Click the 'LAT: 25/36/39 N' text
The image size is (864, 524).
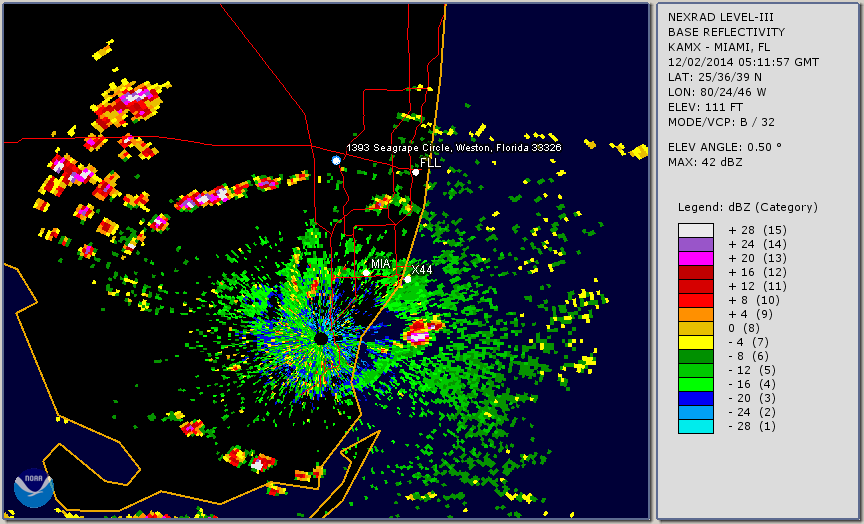tap(715, 77)
